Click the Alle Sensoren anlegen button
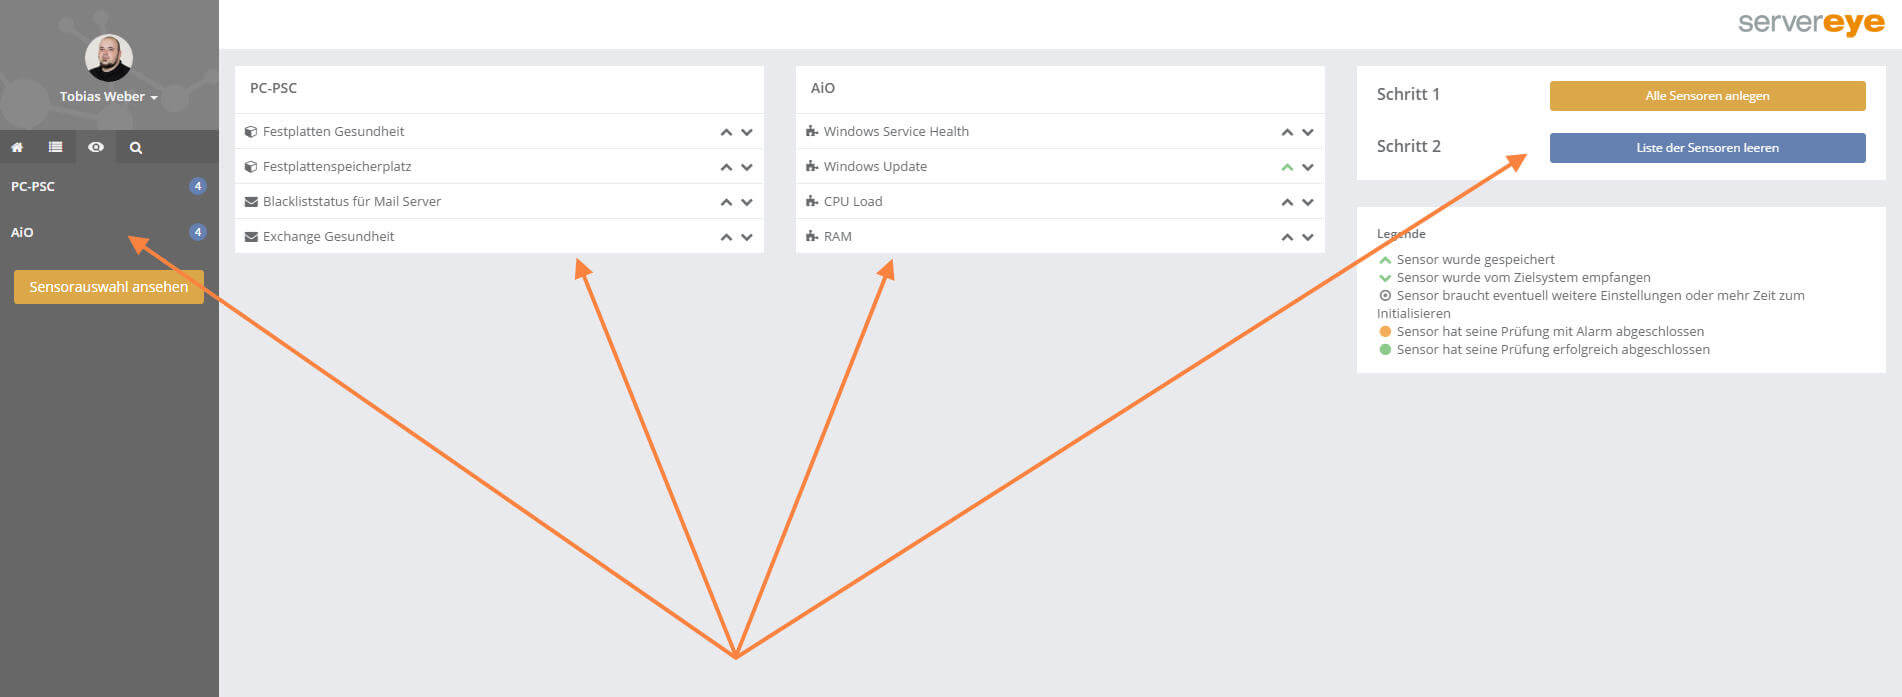The width and height of the screenshot is (1902, 697). 1707,96
